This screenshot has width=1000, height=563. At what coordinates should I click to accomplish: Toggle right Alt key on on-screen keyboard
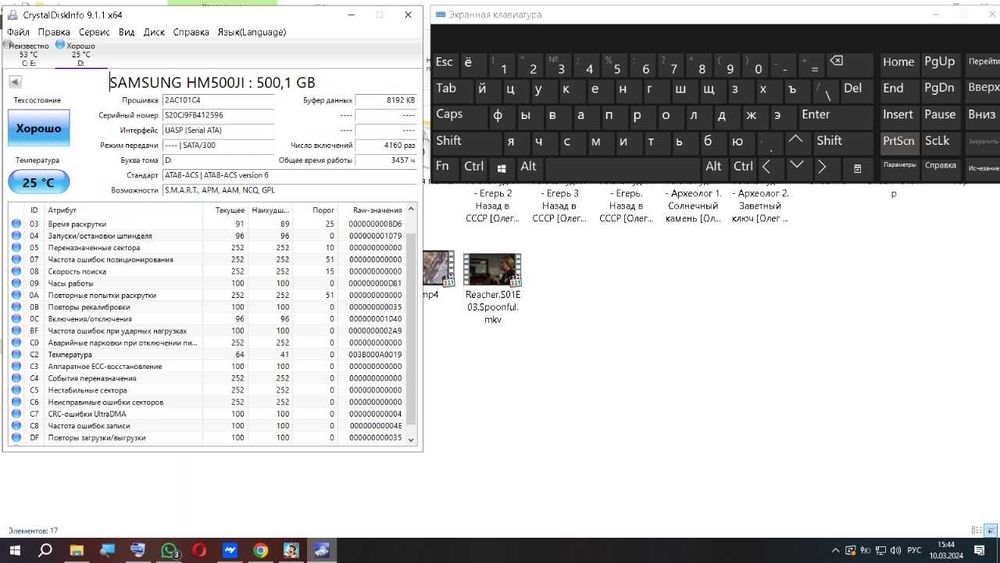(714, 167)
